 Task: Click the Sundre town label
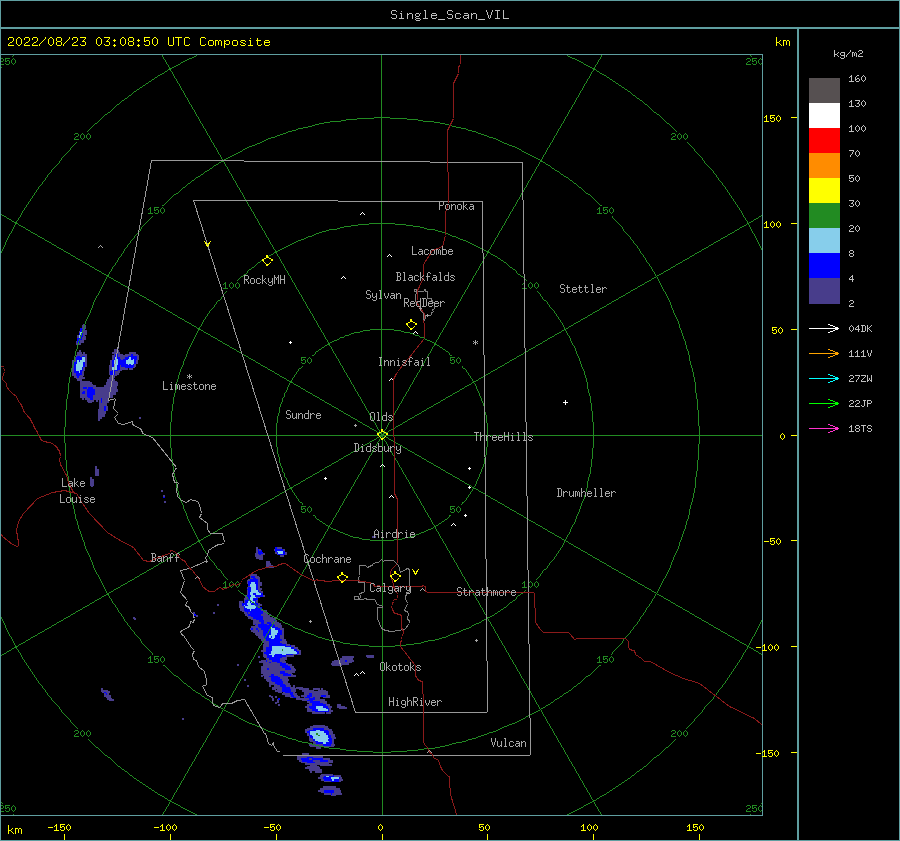coord(304,415)
